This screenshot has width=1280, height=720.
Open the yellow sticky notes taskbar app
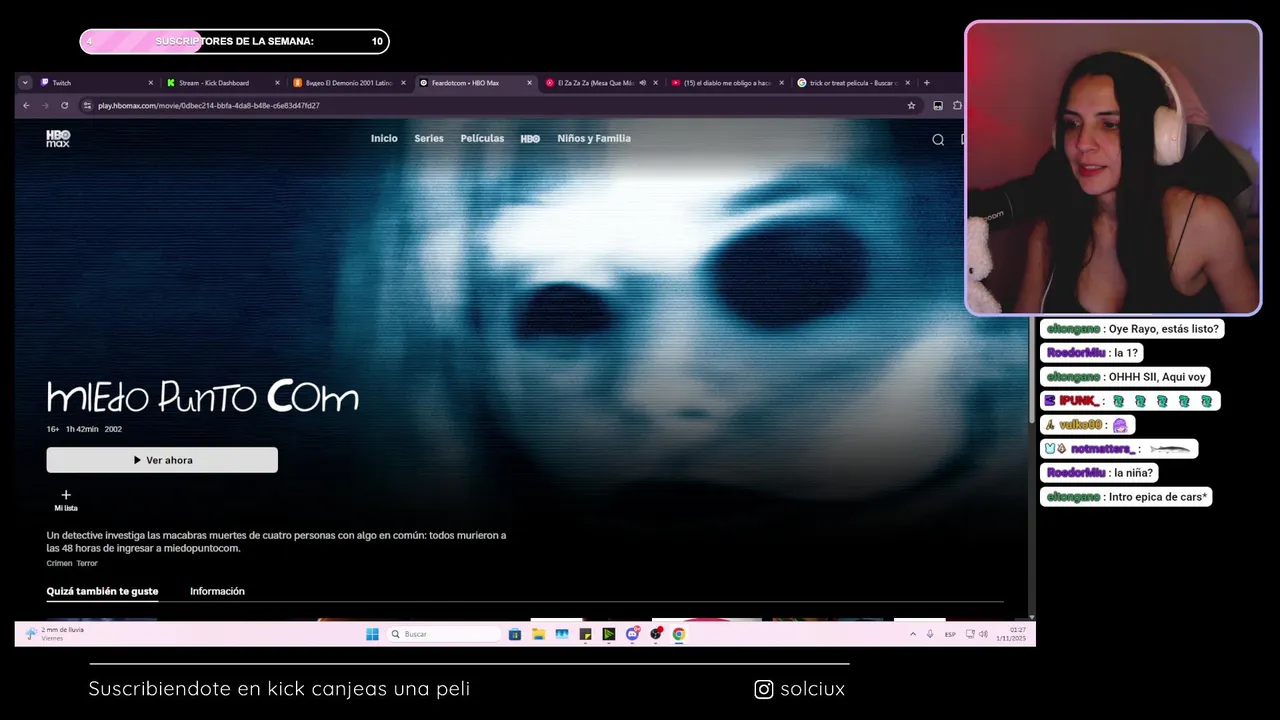click(585, 634)
